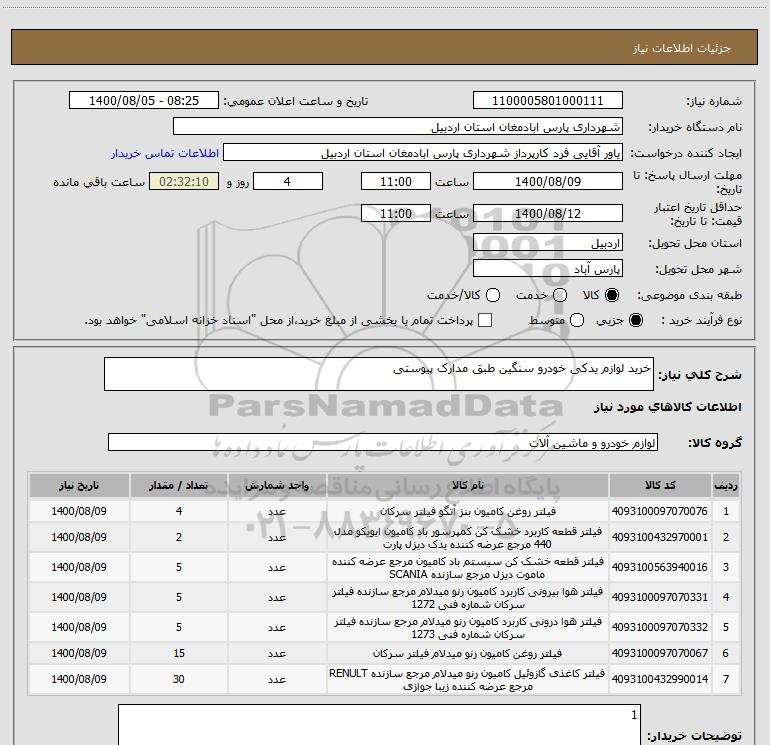Click the request creator name field
Screen dimensions: 770x745
tap(423, 153)
